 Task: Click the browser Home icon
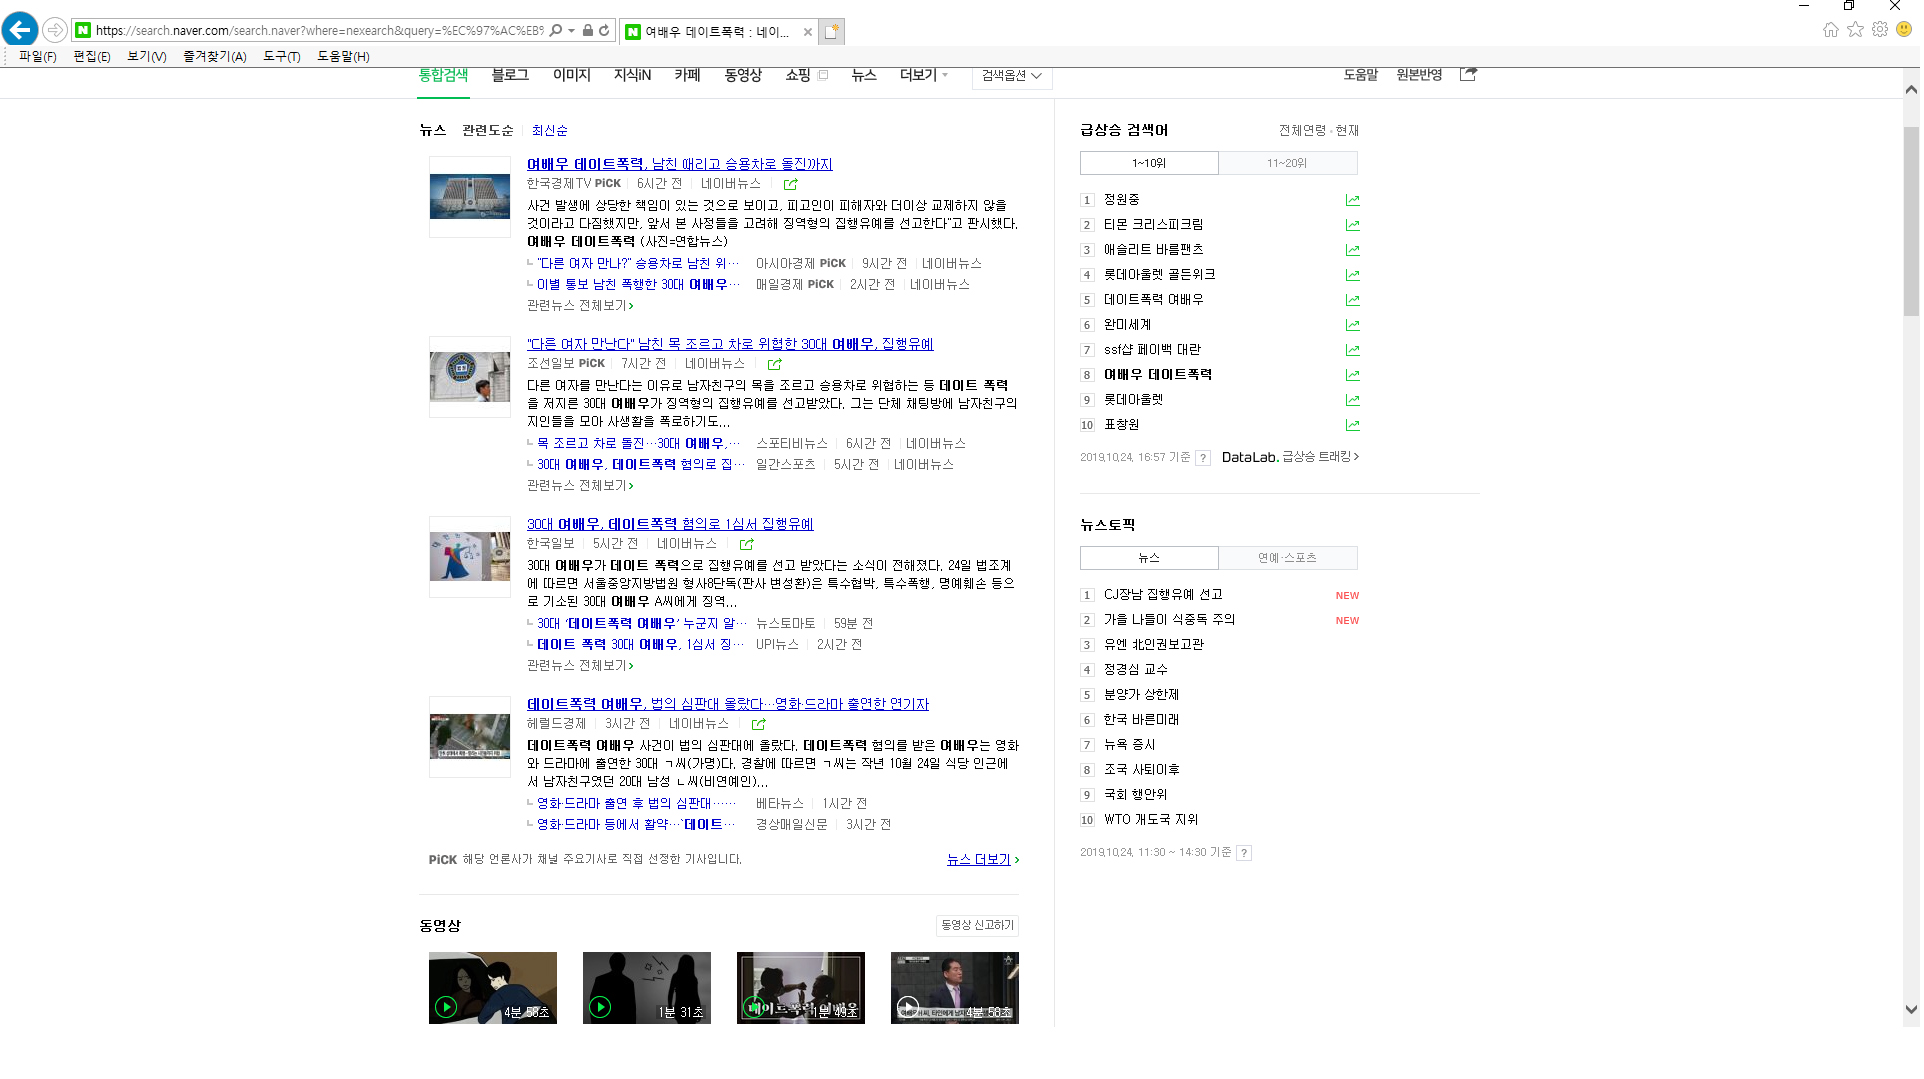click(x=1831, y=29)
